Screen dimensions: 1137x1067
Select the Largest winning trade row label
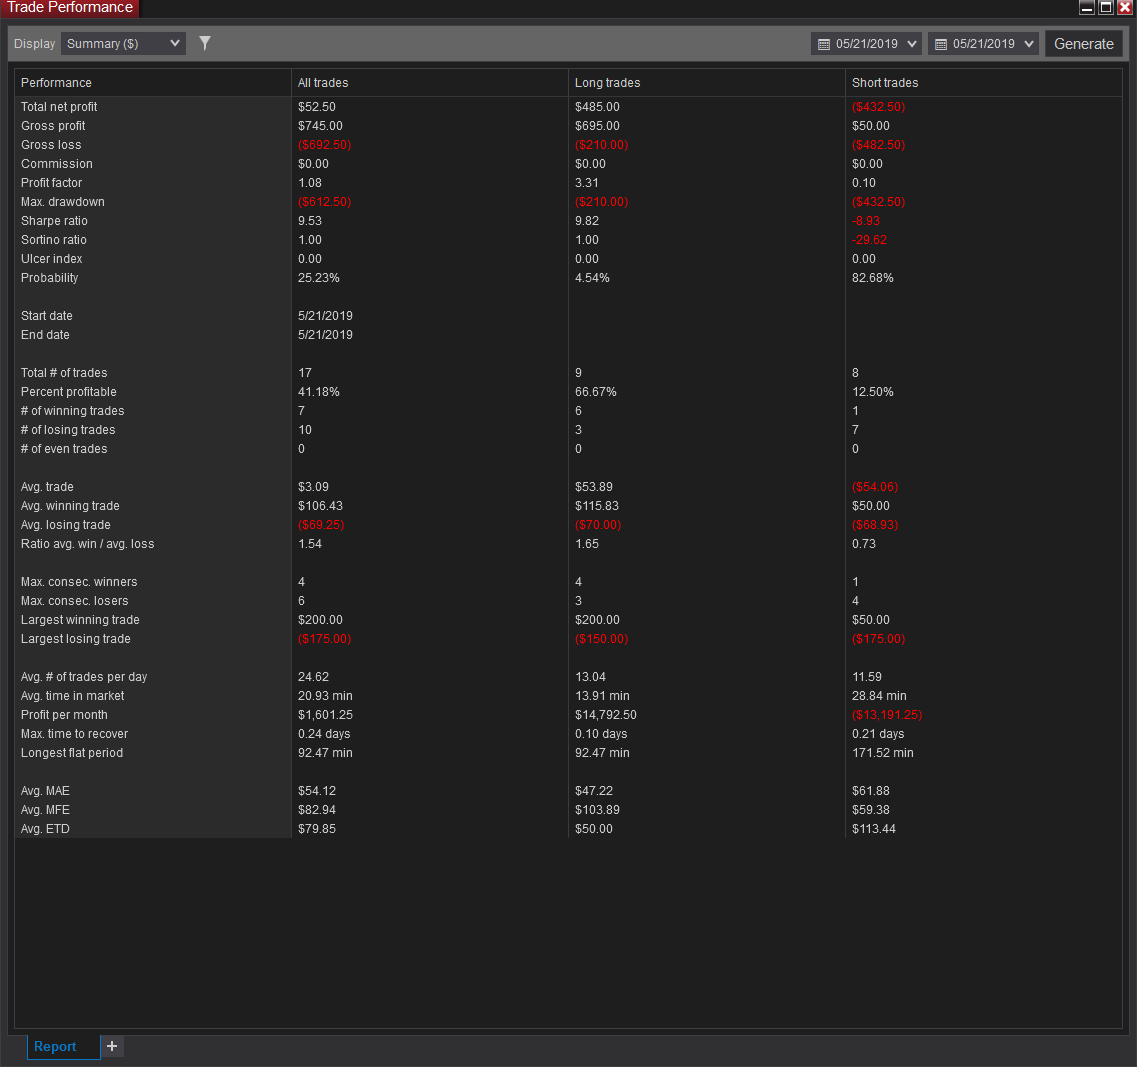[80, 619]
